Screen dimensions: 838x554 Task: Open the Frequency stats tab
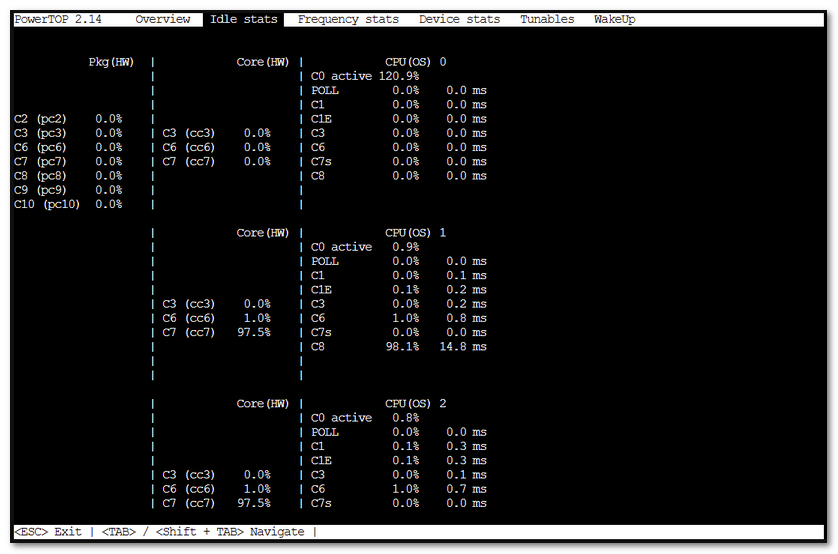point(348,19)
